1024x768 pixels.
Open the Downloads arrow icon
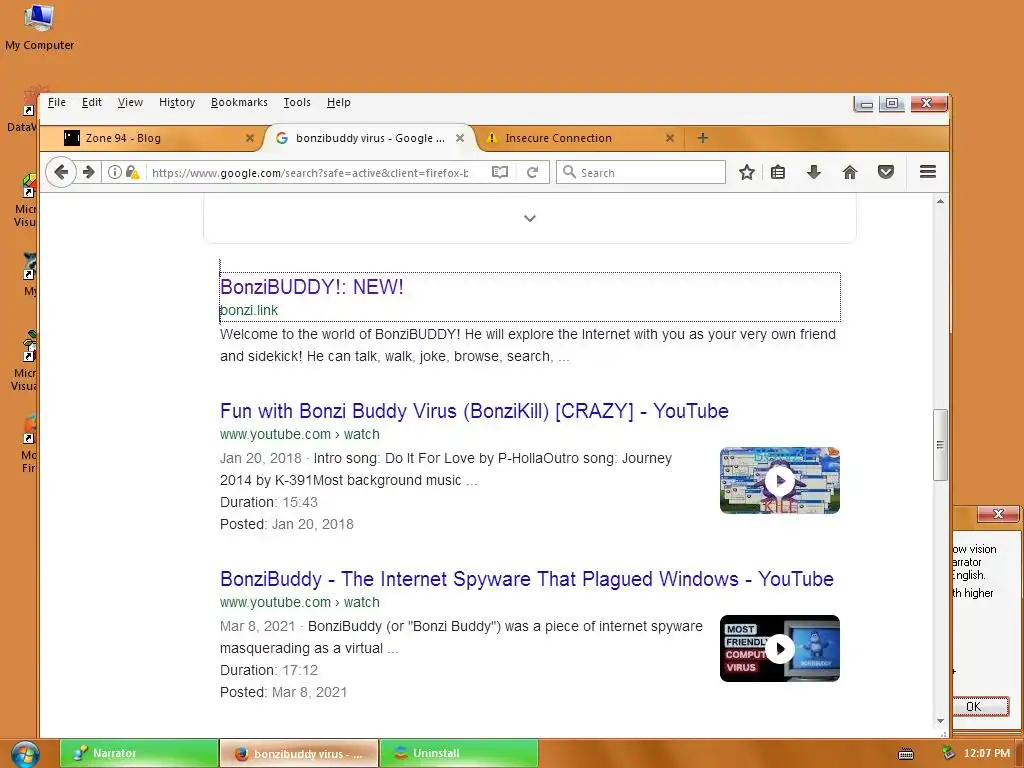click(814, 172)
